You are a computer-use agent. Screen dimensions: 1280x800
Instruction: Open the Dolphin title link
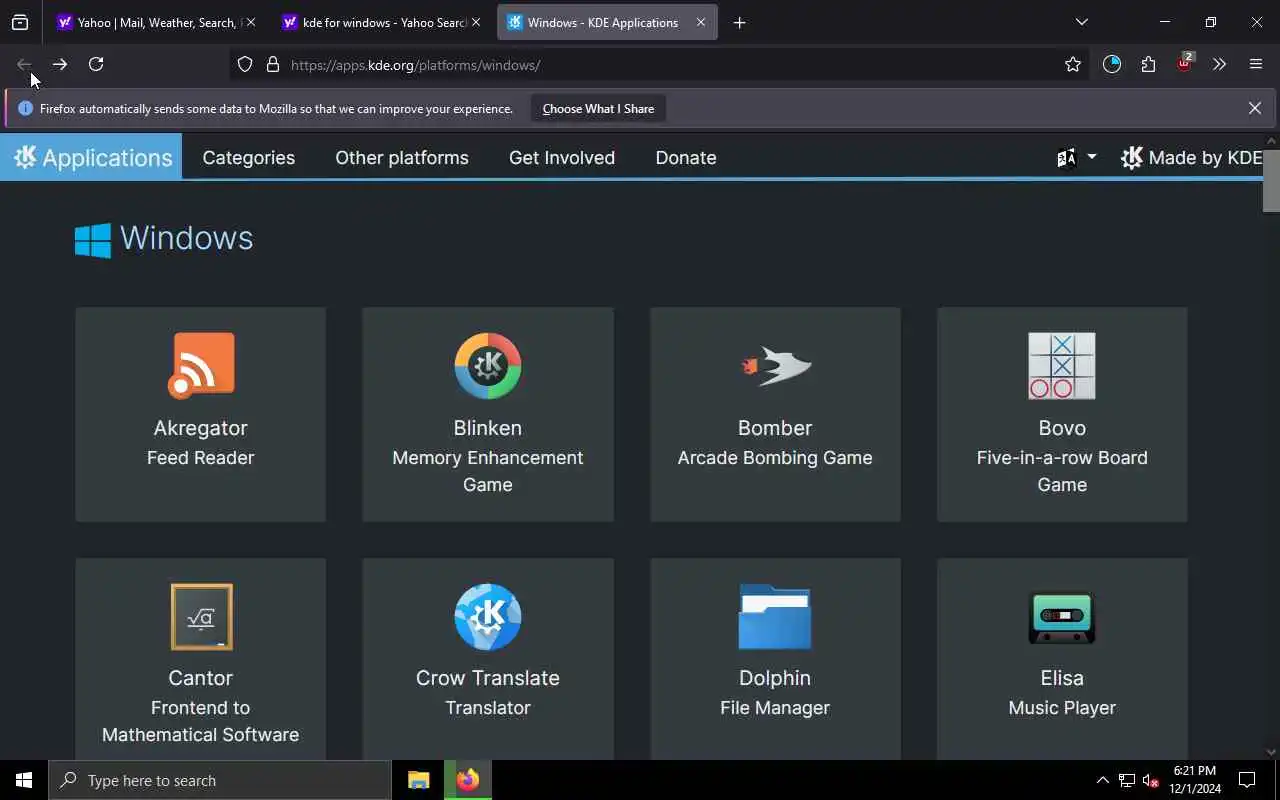[775, 678]
